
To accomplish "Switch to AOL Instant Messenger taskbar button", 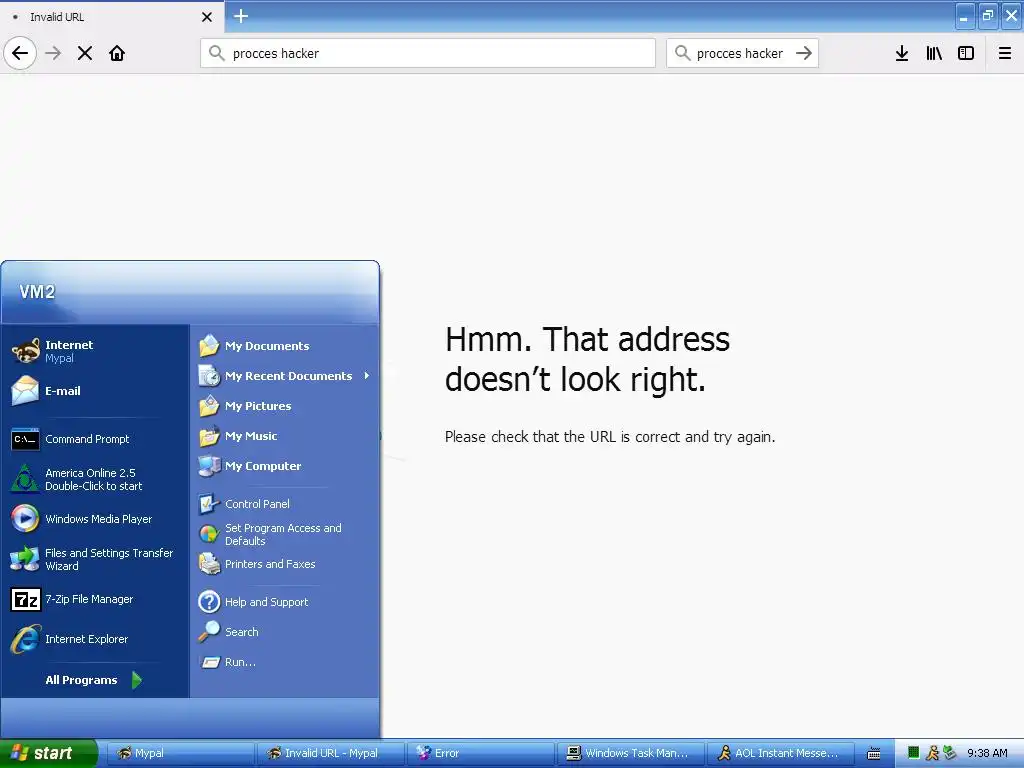I will tap(780, 753).
